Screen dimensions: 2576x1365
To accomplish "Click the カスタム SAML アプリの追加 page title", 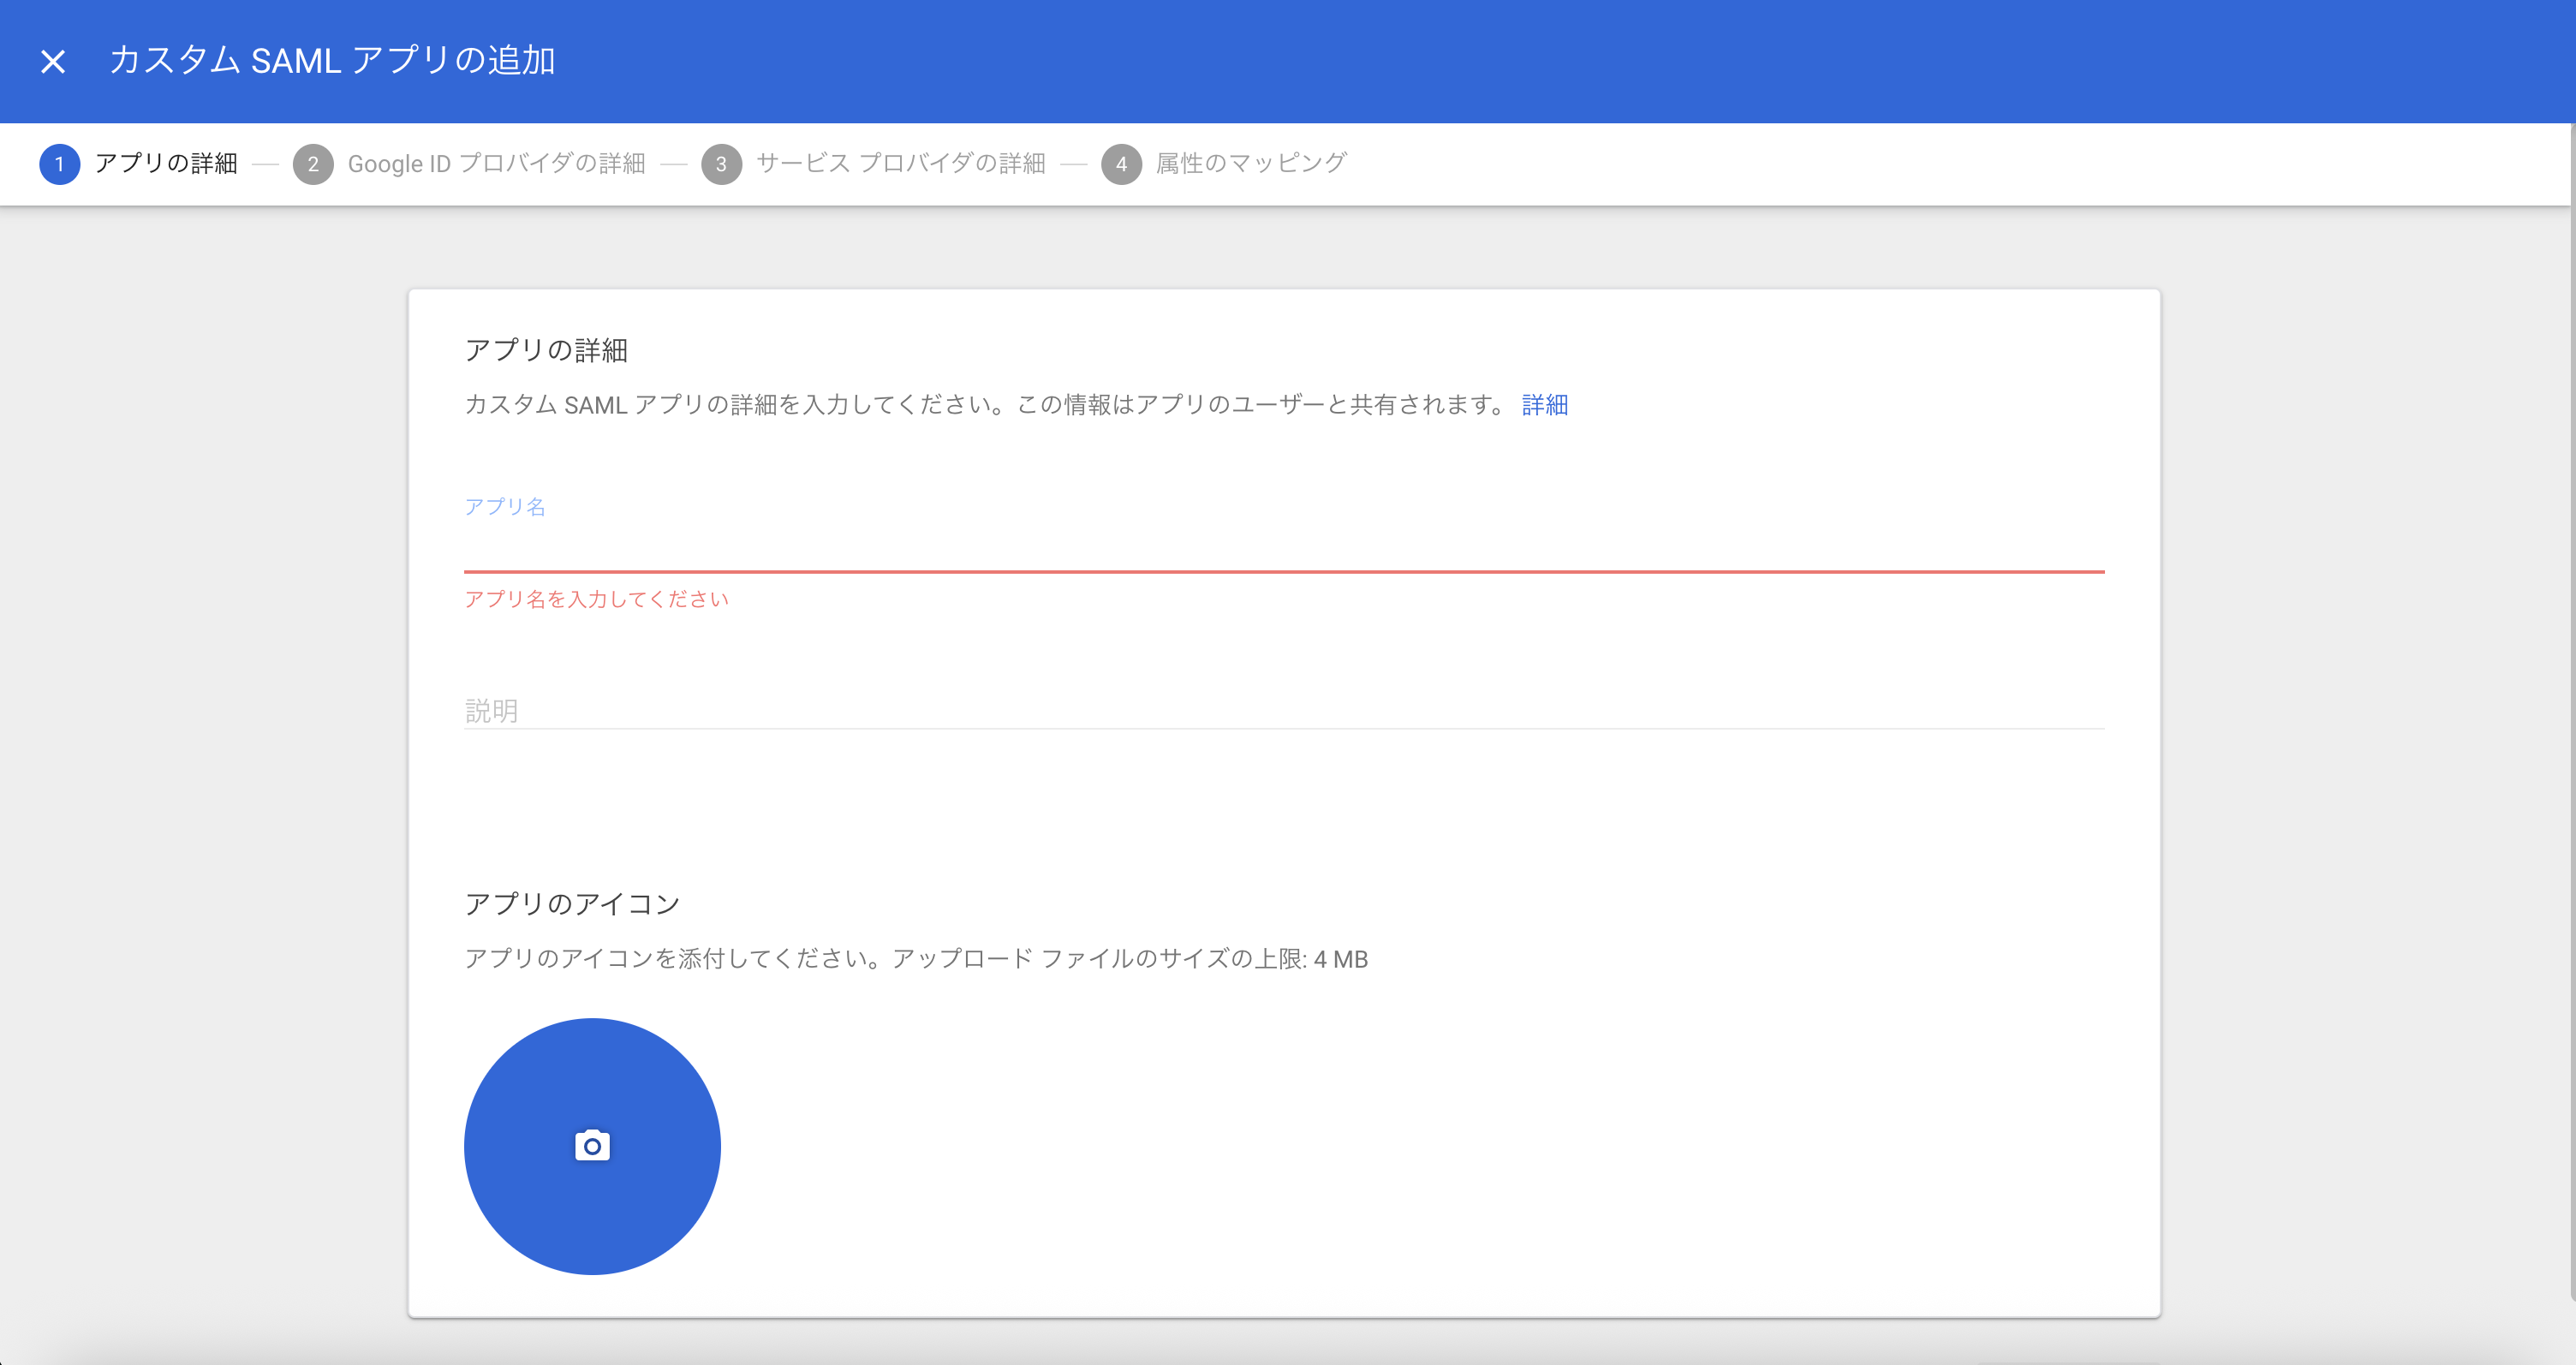I will [x=332, y=61].
